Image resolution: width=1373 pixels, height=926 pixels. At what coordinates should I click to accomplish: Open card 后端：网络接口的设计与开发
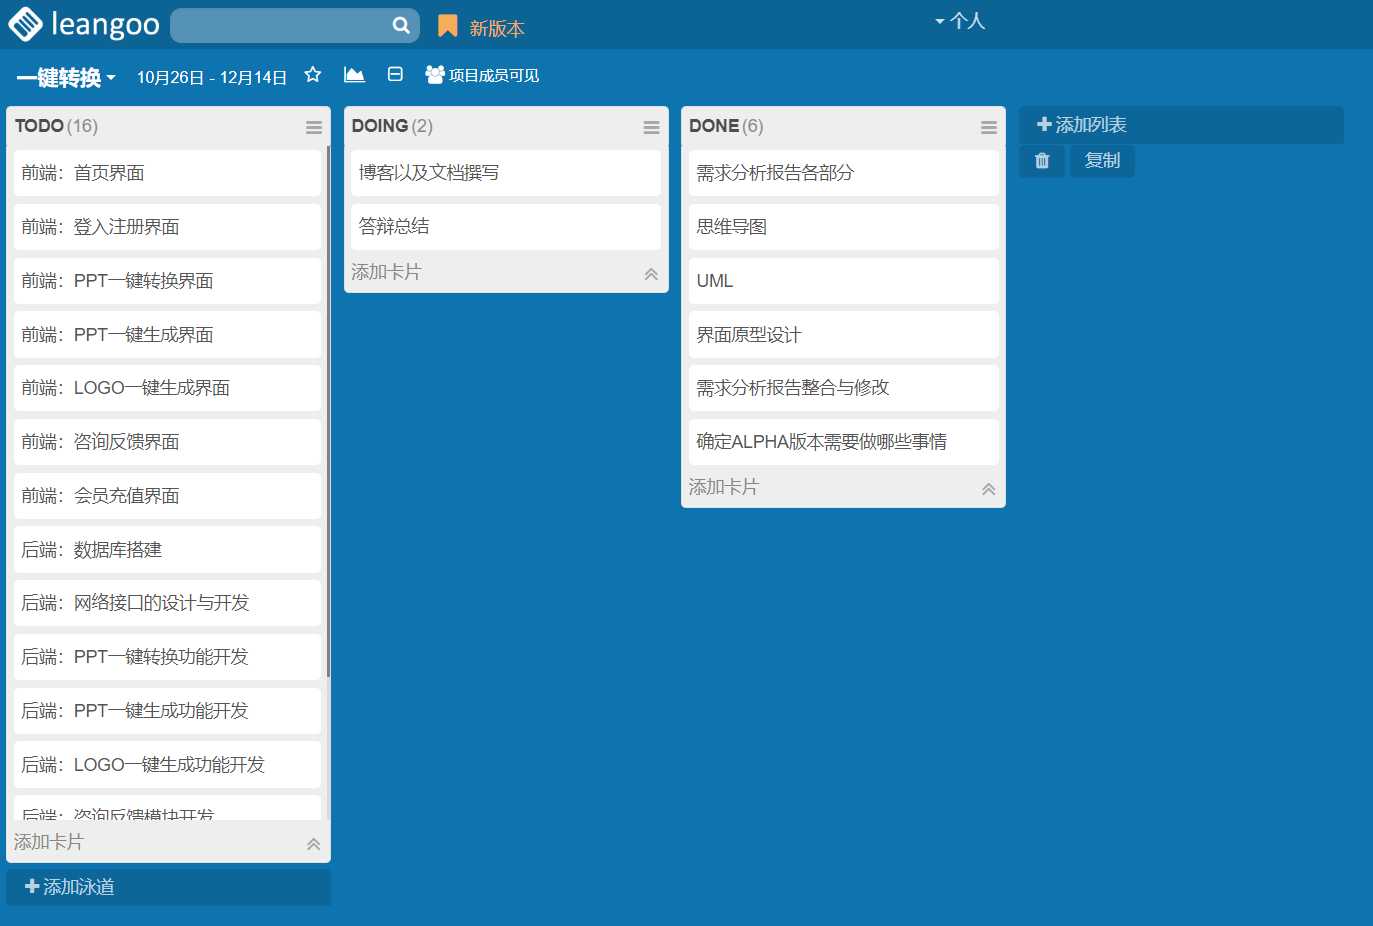pos(167,603)
